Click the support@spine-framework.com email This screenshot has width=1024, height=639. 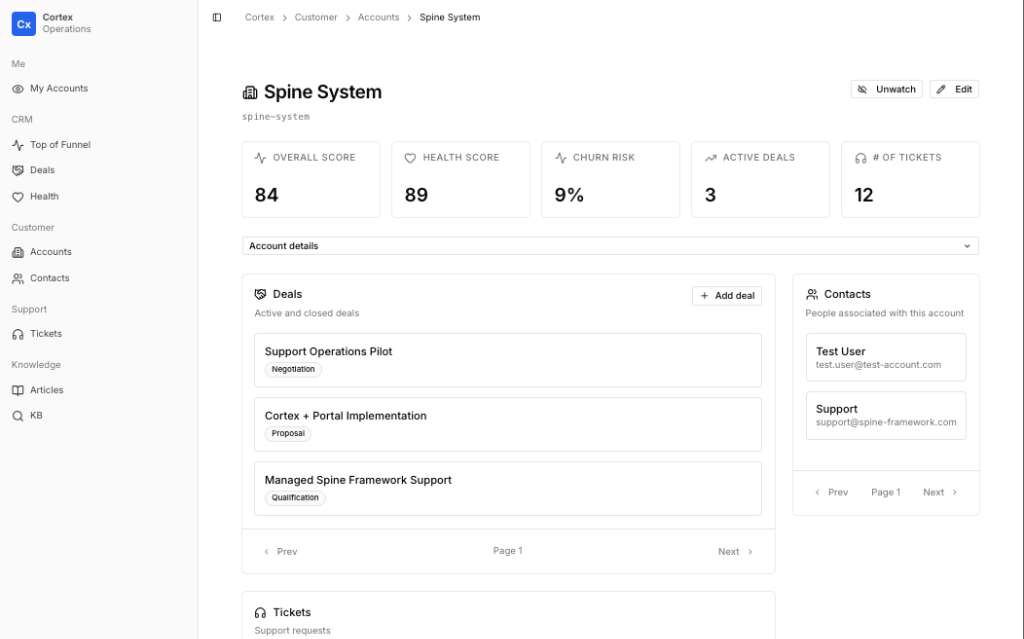click(886, 423)
